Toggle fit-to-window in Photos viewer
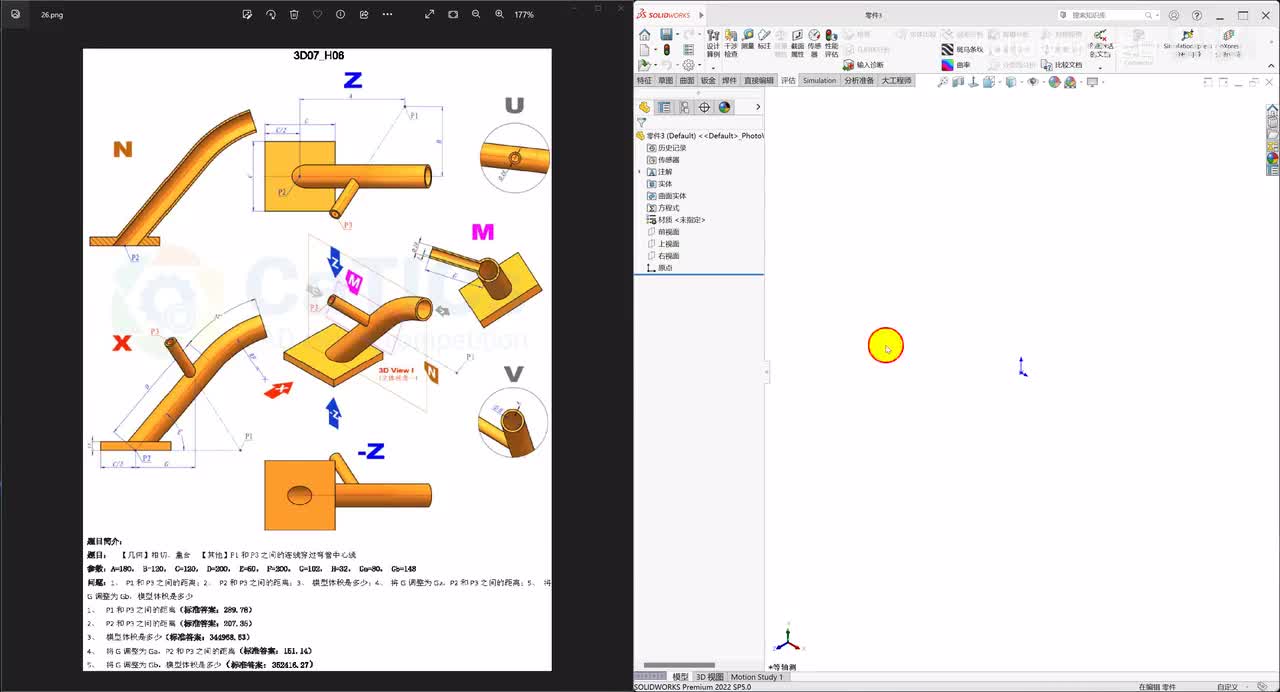Image resolution: width=1280 pixels, height=692 pixels. pos(453,14)
